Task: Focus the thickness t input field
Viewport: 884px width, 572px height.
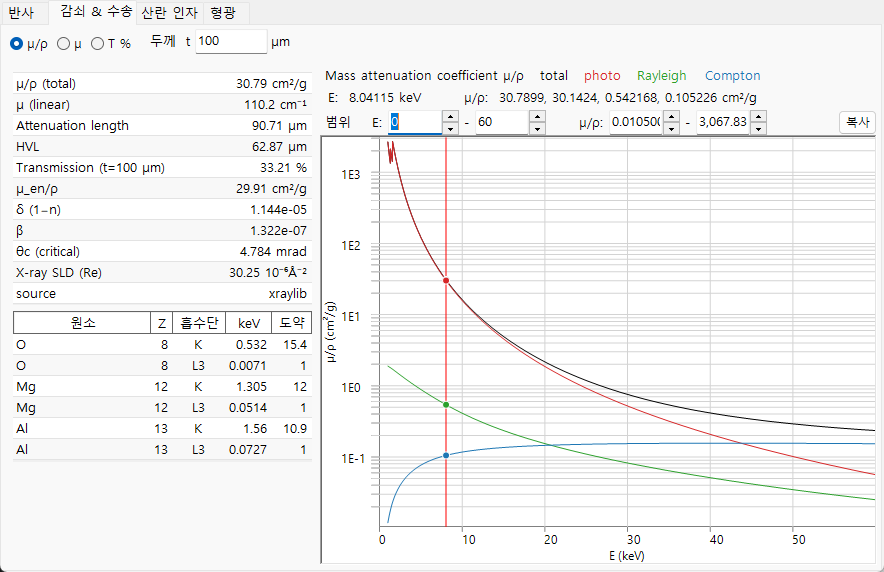Action: 231,42
